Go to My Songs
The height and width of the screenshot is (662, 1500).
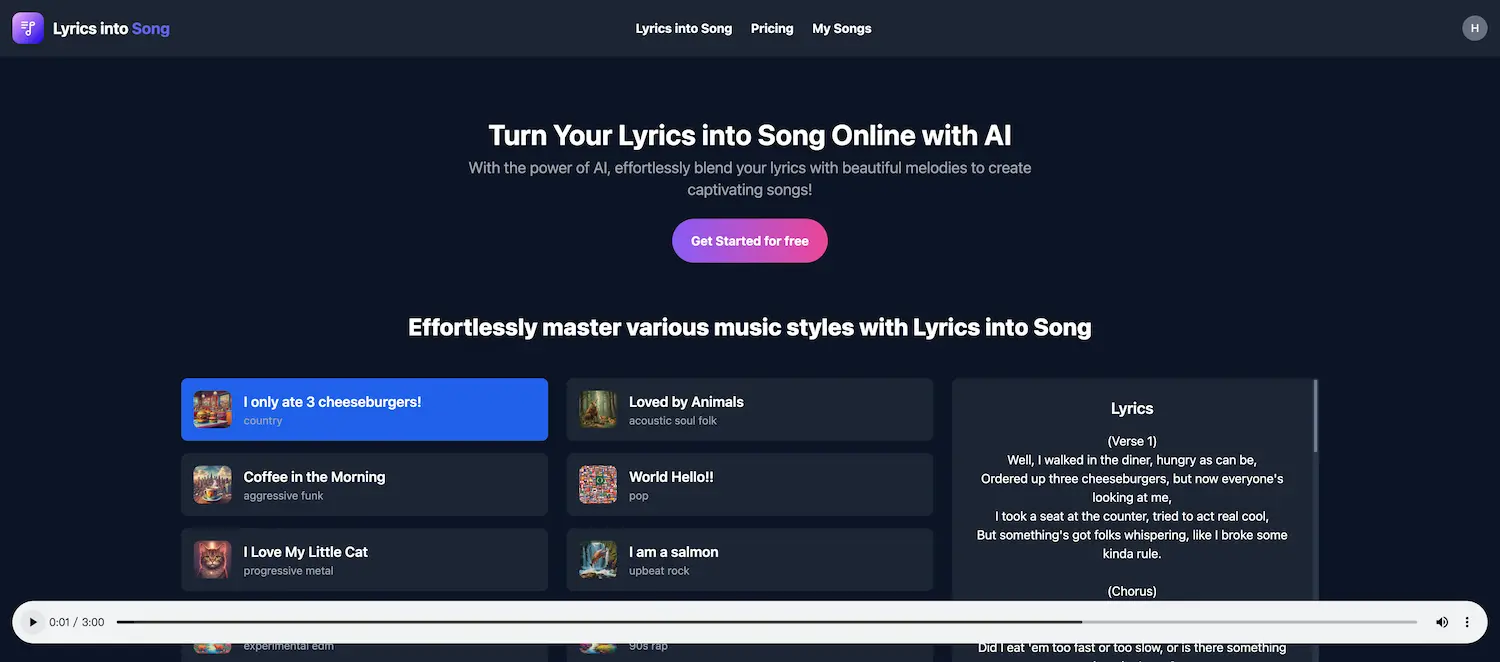coord(841,27)
